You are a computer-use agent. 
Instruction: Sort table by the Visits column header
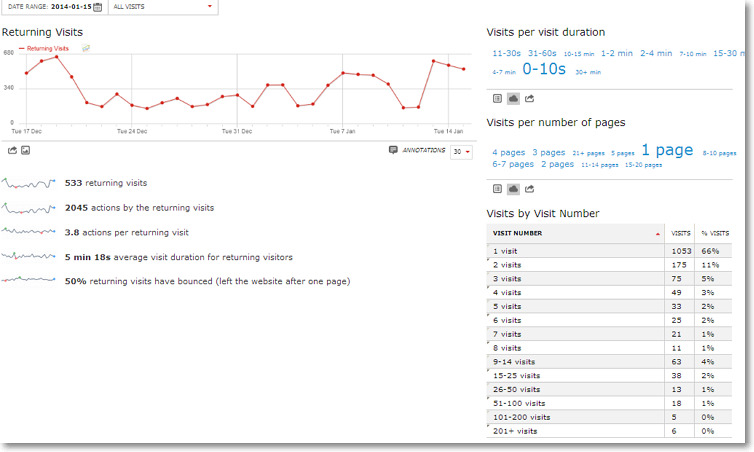point(680,232)
